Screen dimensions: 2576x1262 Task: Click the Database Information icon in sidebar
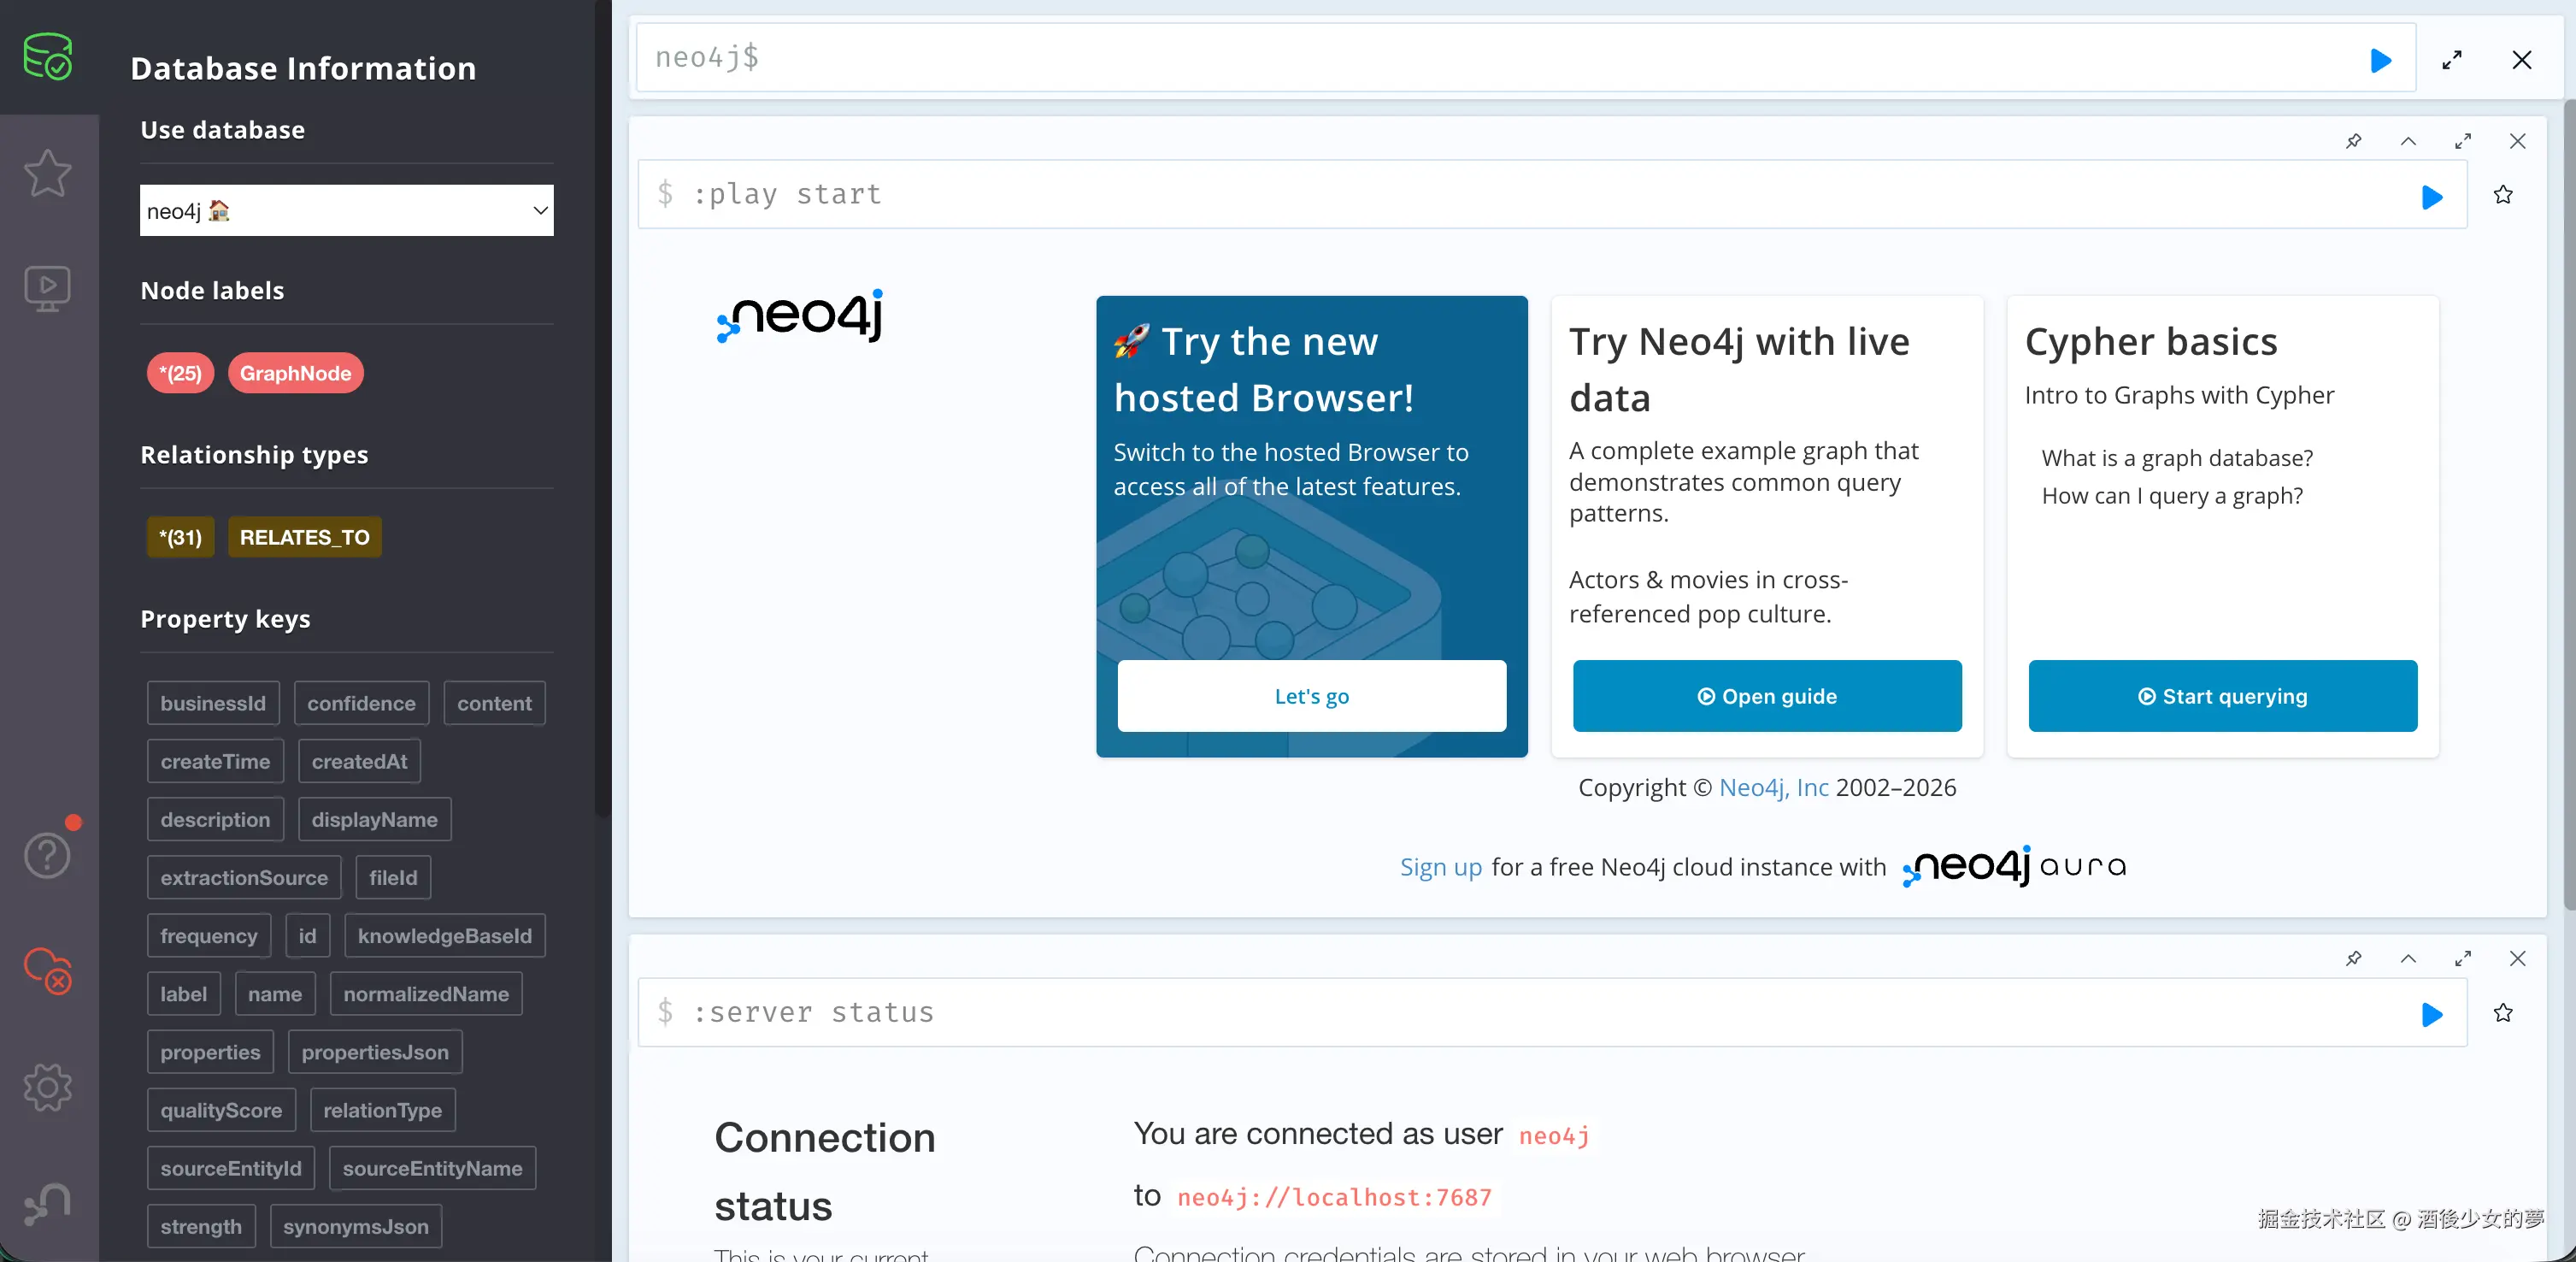point(47,56)
